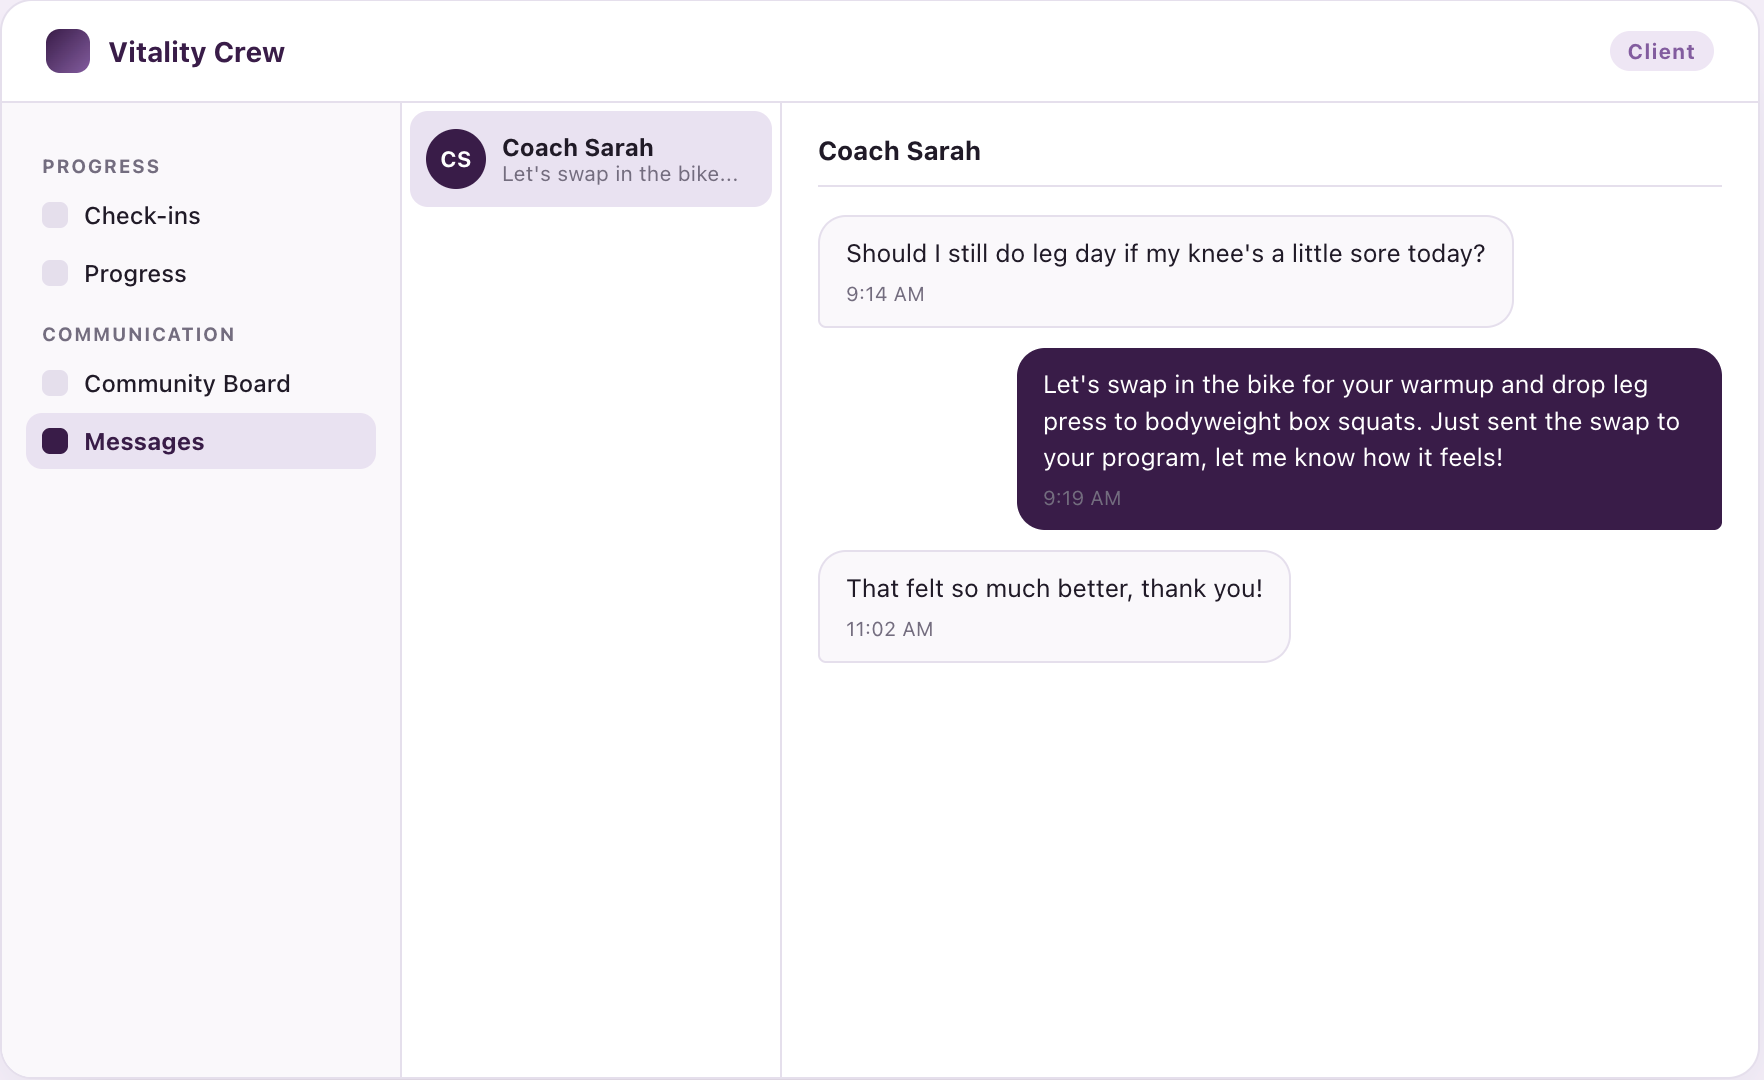Click the Client role badge

1661,51
